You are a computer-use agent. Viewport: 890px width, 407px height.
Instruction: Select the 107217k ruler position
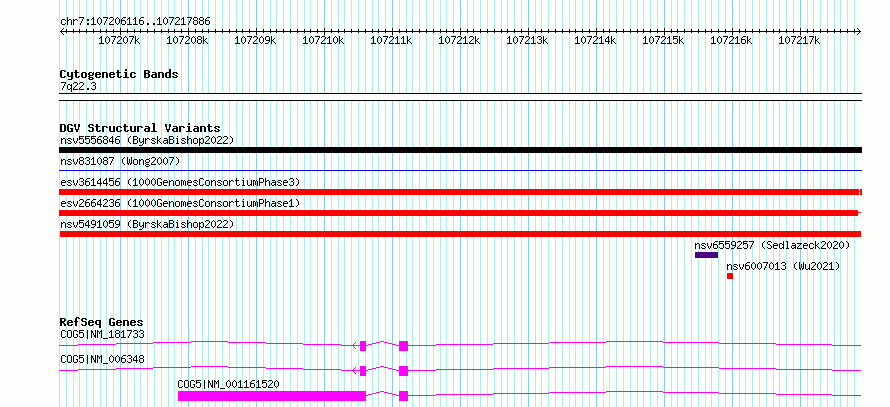(799, 40)
